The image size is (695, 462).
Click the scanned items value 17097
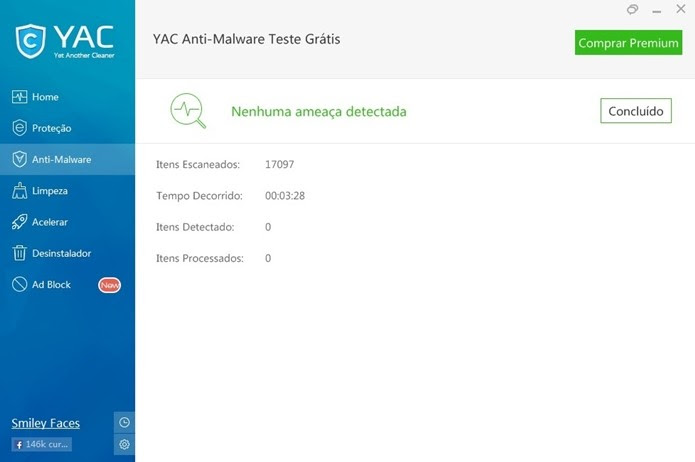279,164
